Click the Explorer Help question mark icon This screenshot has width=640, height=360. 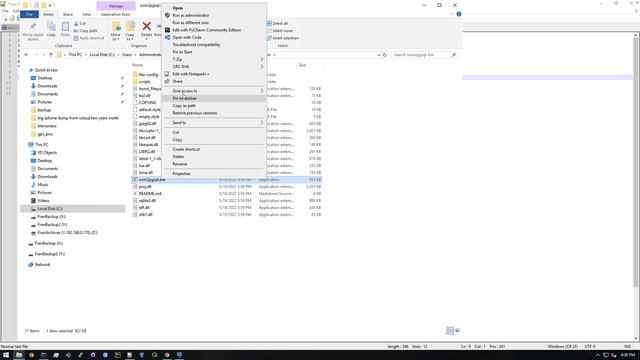coord(459,14)
